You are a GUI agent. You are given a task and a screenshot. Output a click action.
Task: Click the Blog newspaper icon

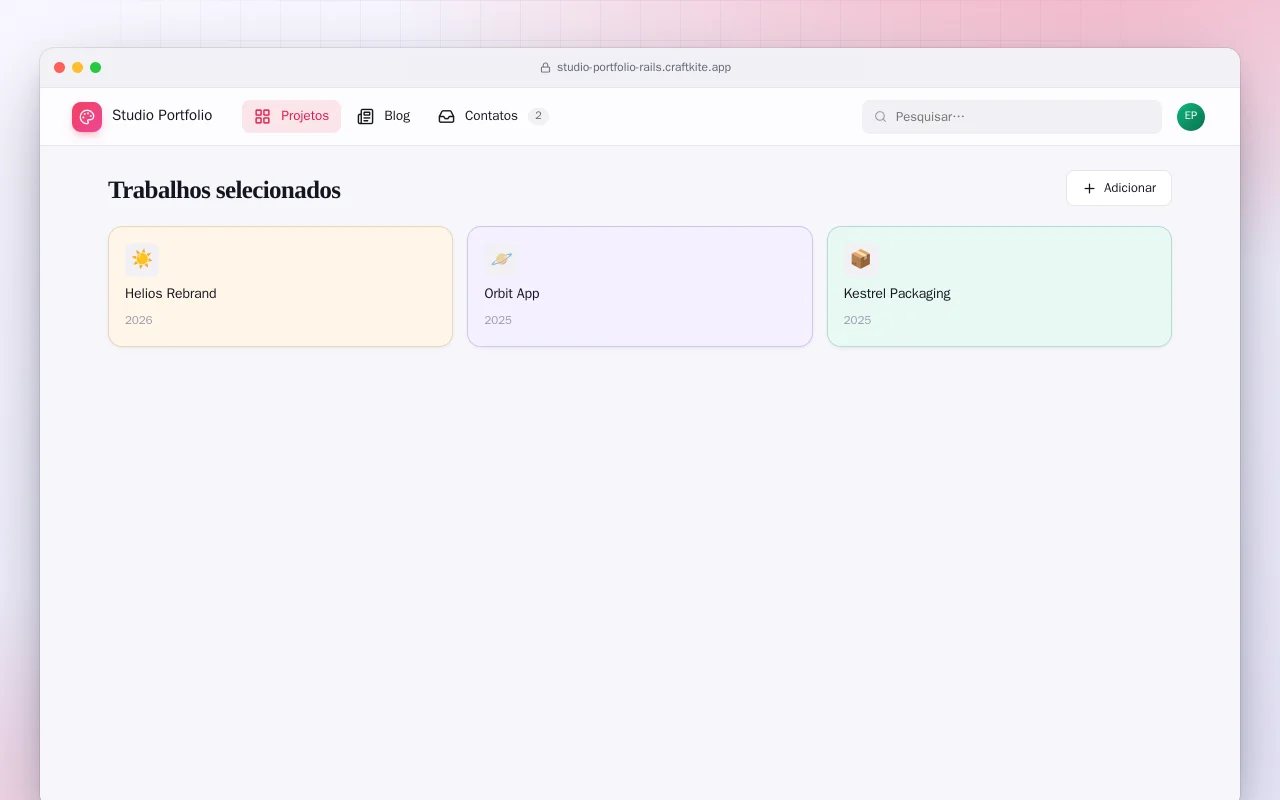pyautogui.click(x=366, y=116)
